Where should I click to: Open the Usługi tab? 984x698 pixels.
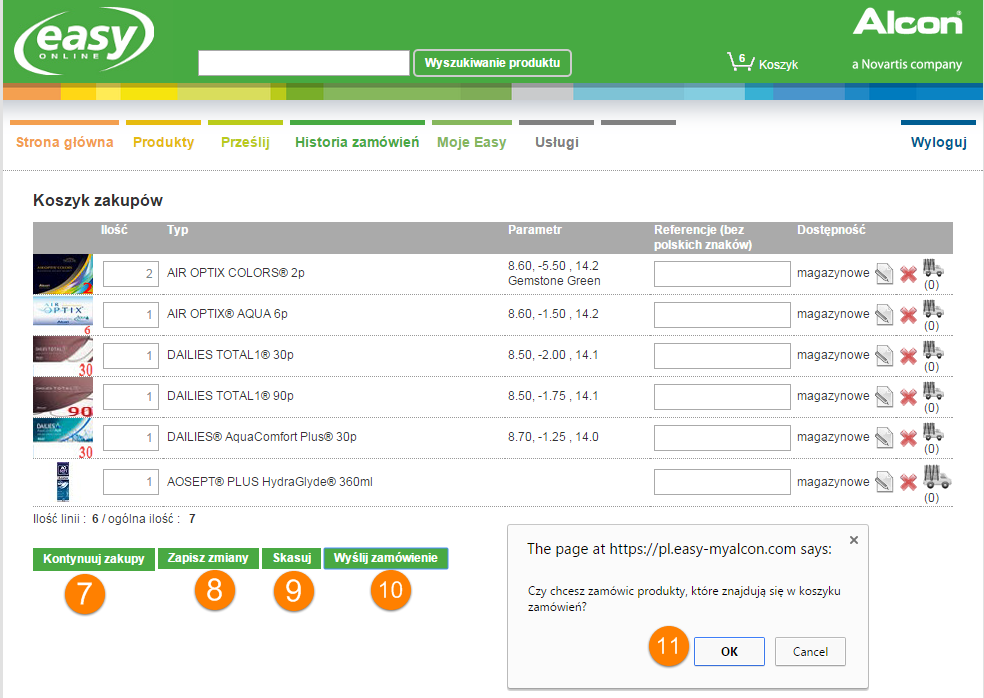[557, 142]
